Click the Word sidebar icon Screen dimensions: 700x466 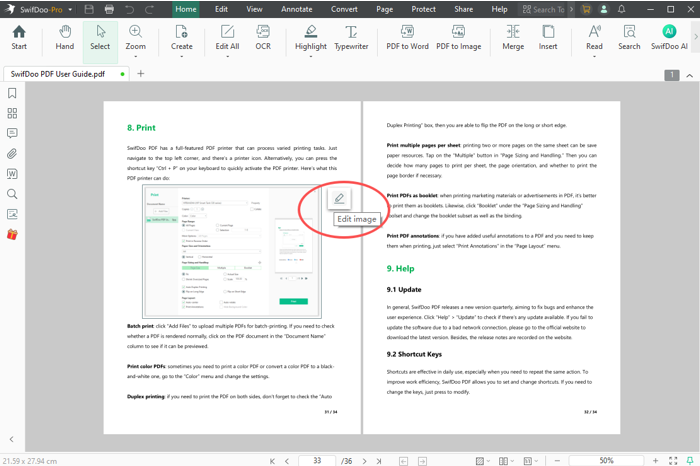pos(12,174)
